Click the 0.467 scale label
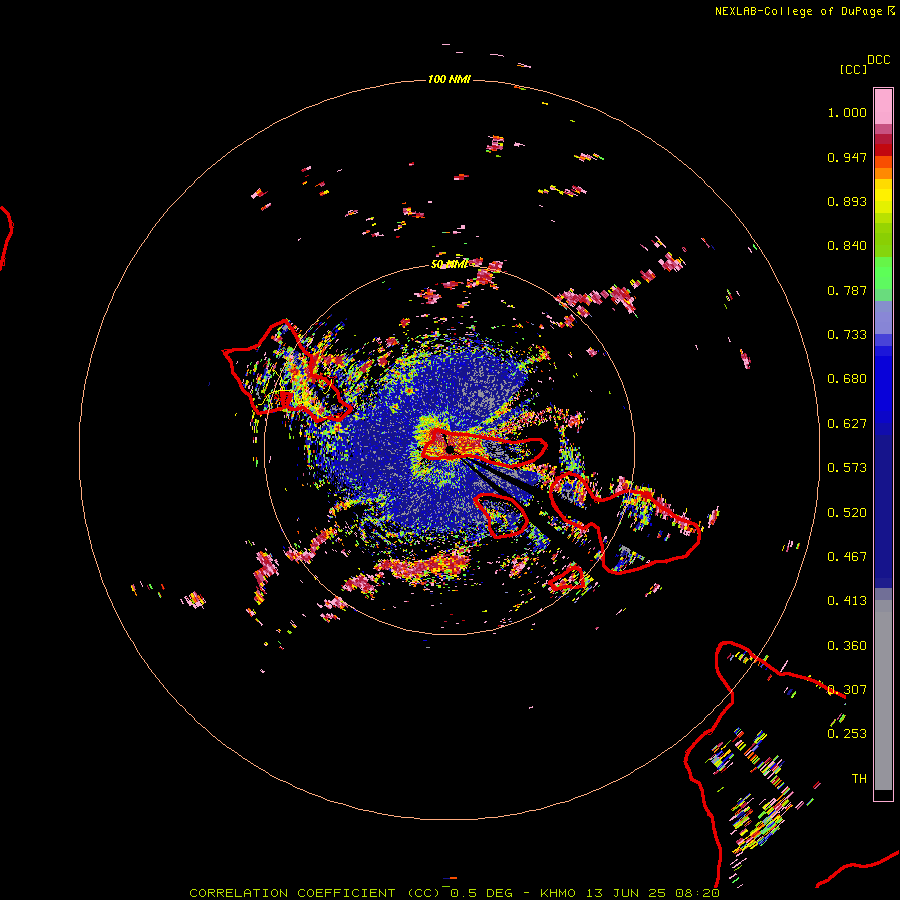 click(x=847, y=557)
